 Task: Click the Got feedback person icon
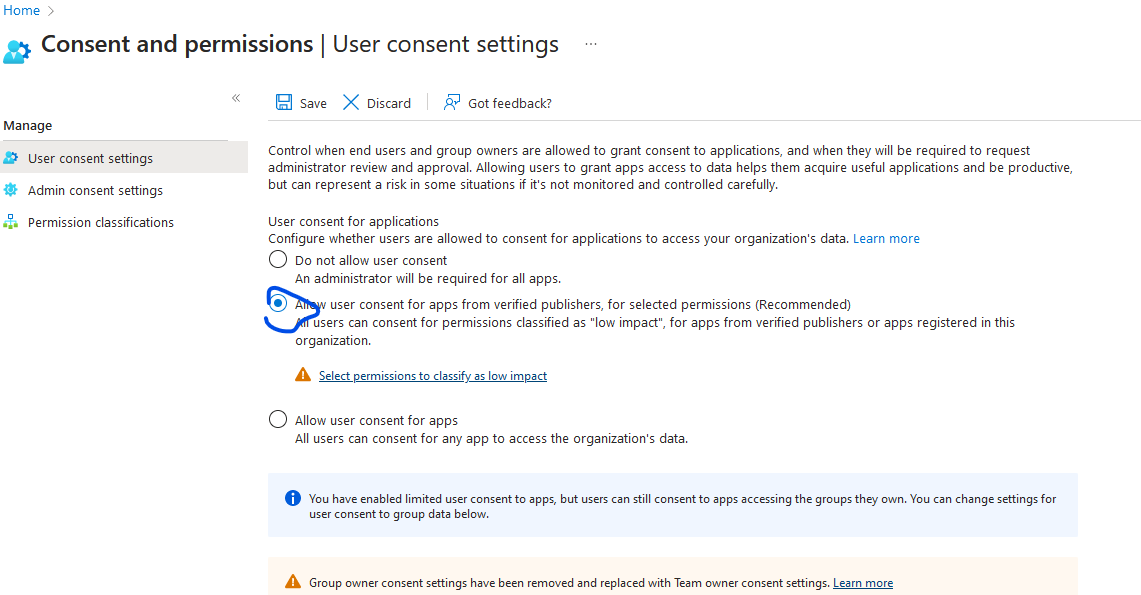pyautogui.click(x=452, y=103)
